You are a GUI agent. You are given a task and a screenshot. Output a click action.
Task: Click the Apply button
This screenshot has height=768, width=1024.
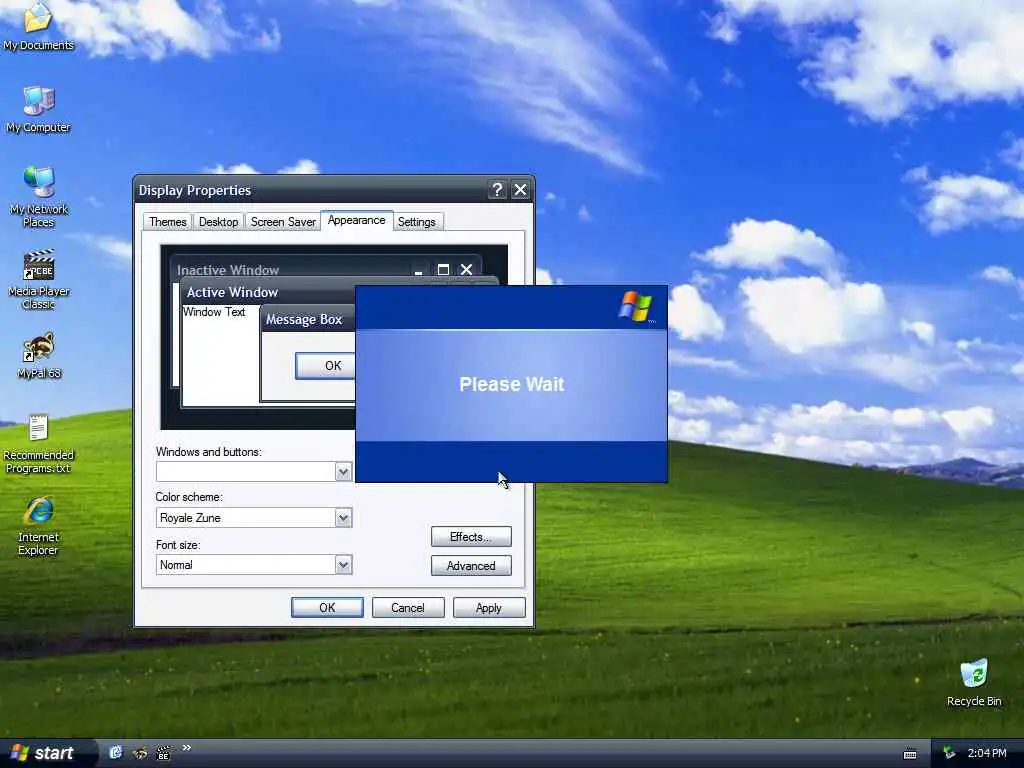pyautogui.click(x=489, y=608)
